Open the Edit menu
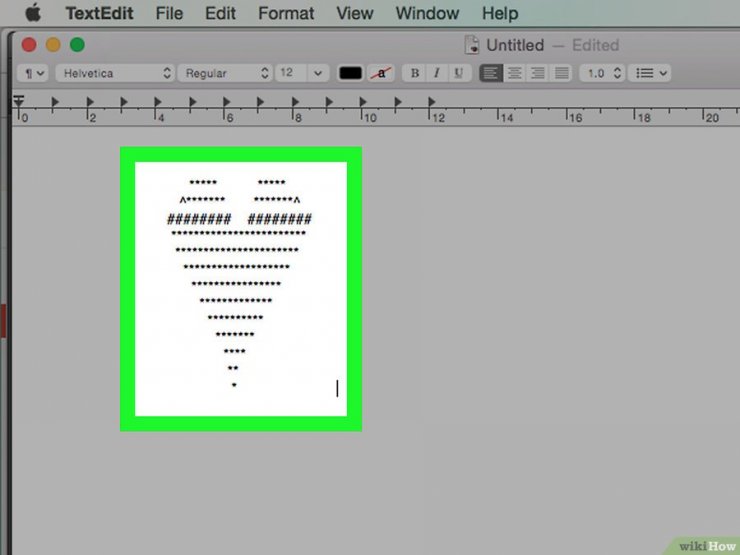740x555 pixels. pyautogui.click(x=220, y=13)
